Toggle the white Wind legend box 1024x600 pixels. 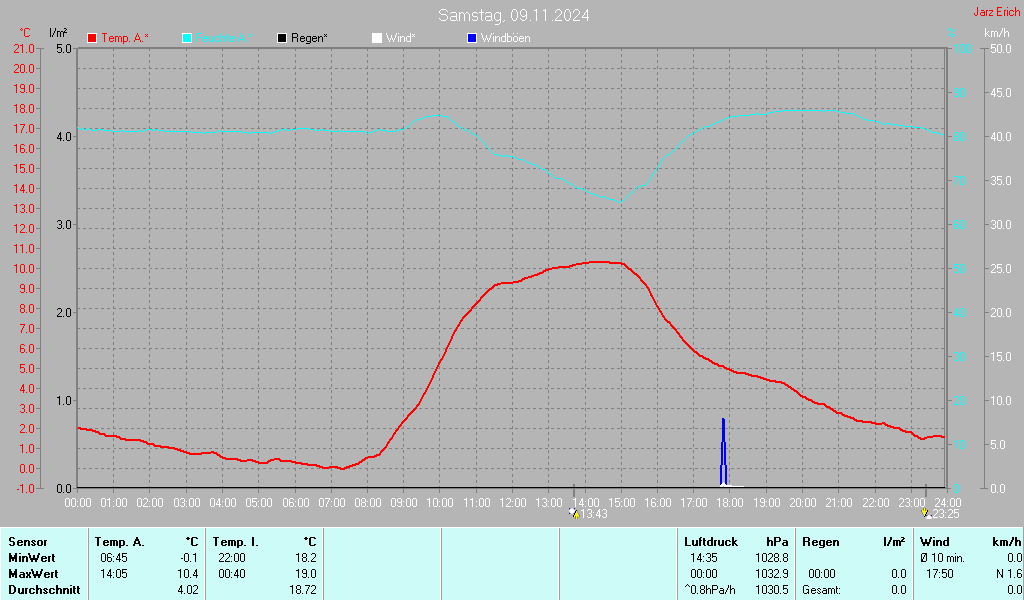point(376,38)
